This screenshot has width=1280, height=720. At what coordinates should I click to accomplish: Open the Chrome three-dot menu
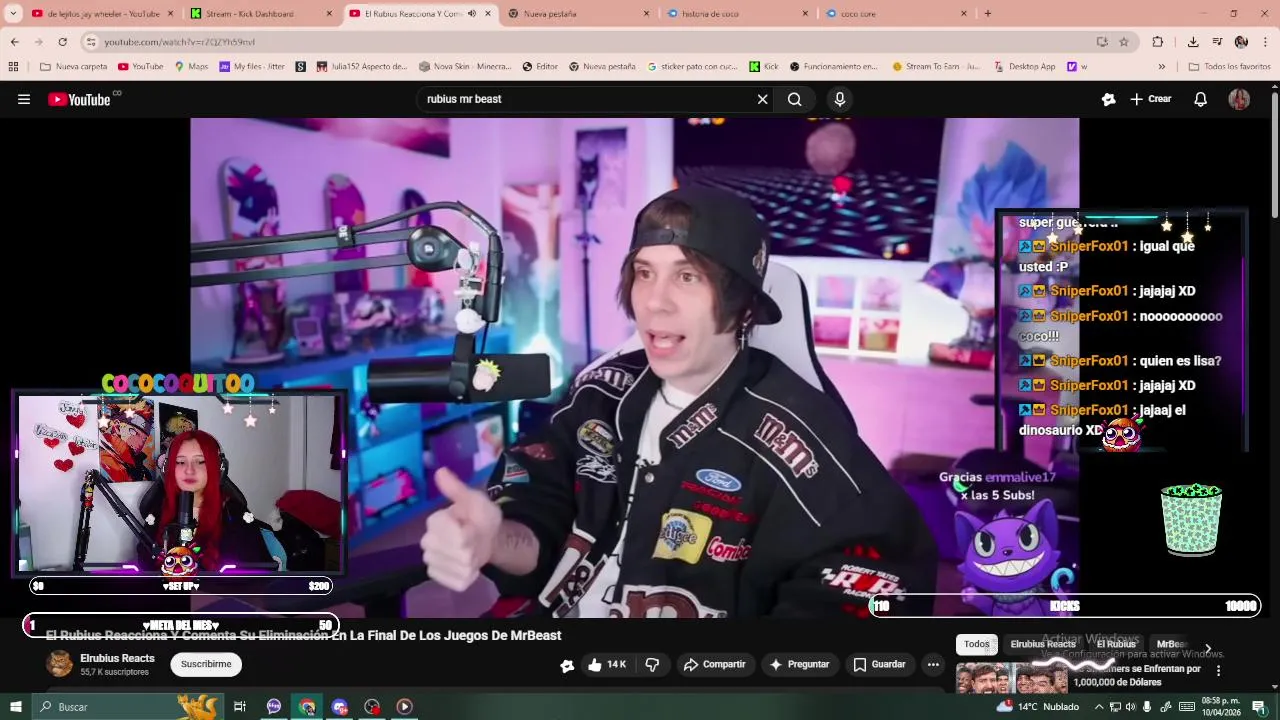1266,42
